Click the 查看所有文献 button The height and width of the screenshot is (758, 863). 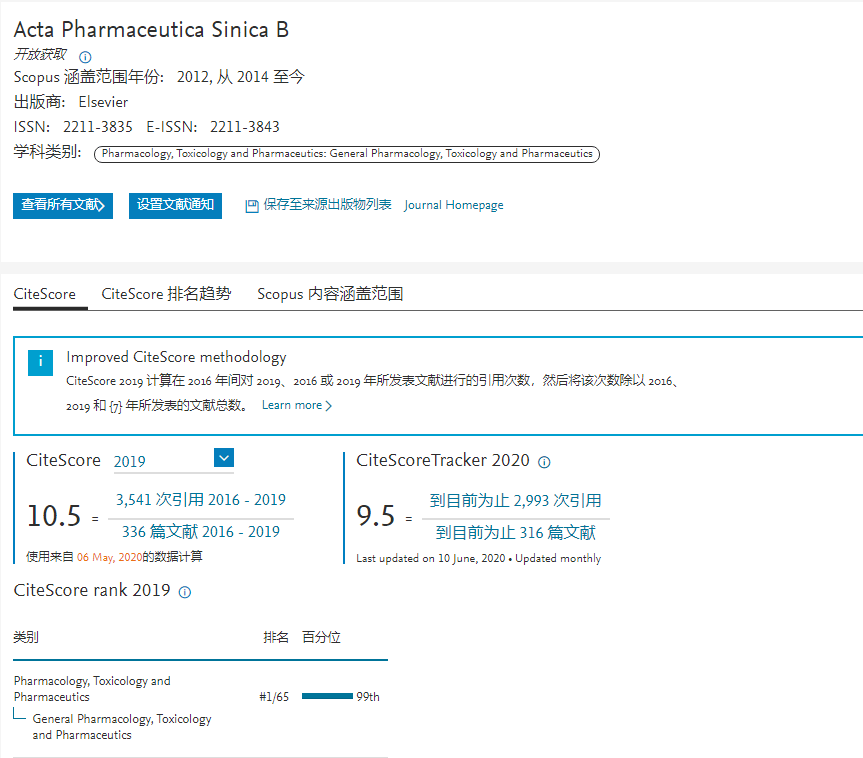point(63,205)
